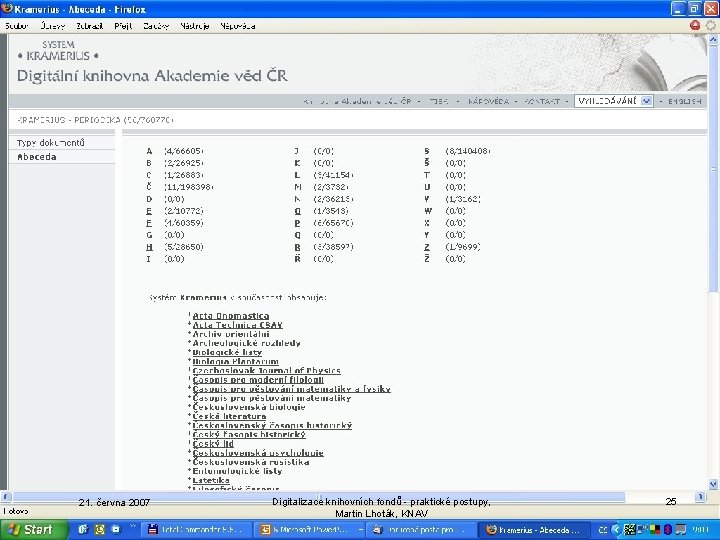This screenshot has width=720, height=540.
Task: Select Typy dokumentů in the sidebar
Action: point(51,142)
